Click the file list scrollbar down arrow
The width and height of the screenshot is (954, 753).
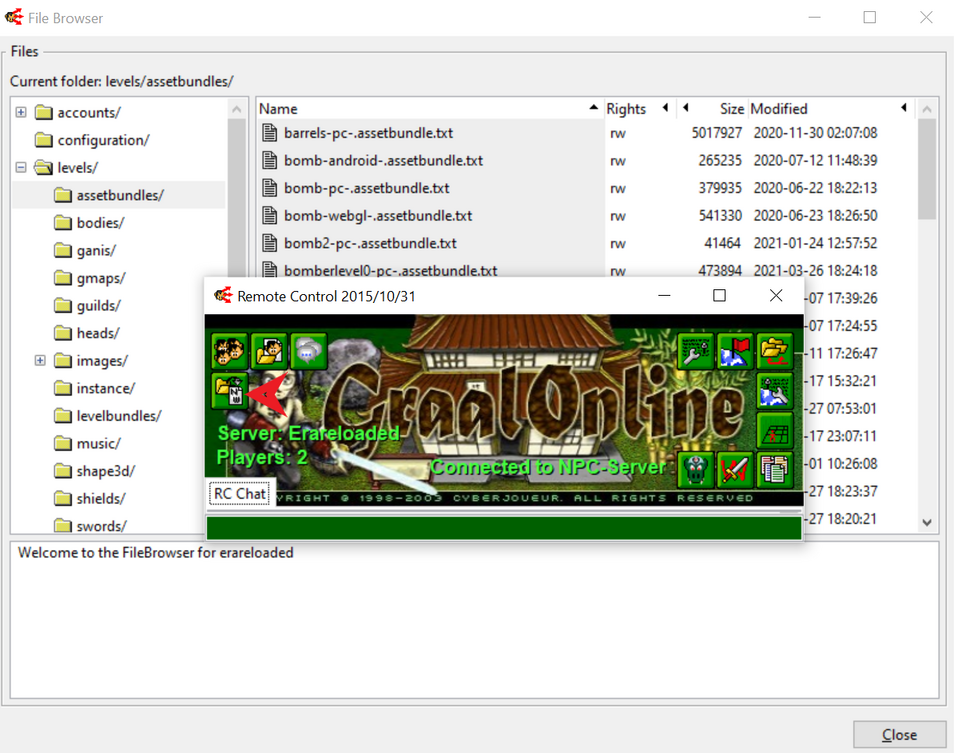tap(927, 522)
